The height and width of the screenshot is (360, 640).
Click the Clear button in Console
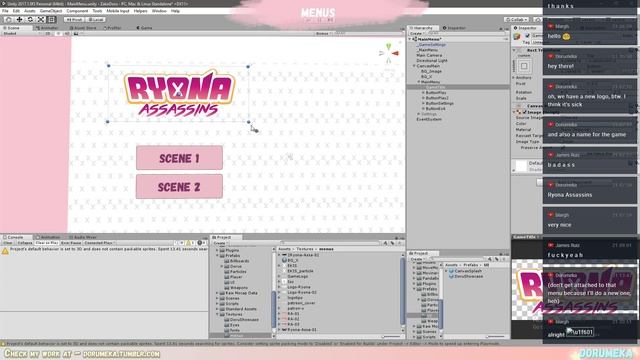coord(8,243)
